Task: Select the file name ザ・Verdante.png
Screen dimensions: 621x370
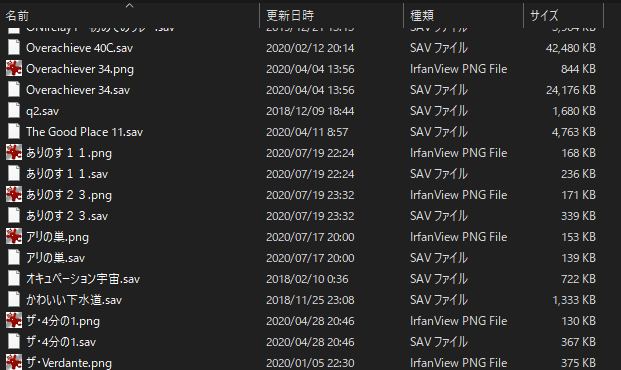Action: (x=69, y=363)
